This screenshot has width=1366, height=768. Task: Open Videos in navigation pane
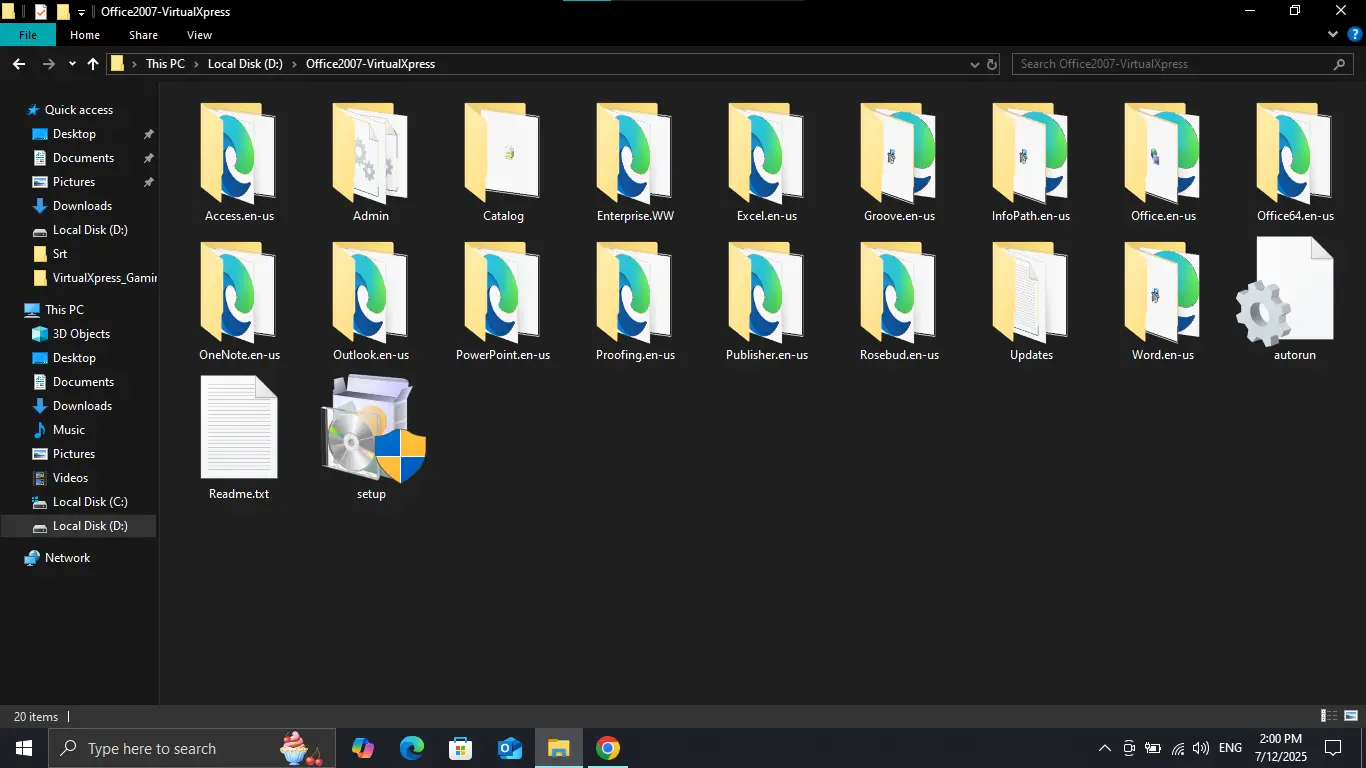pos(70,478)
